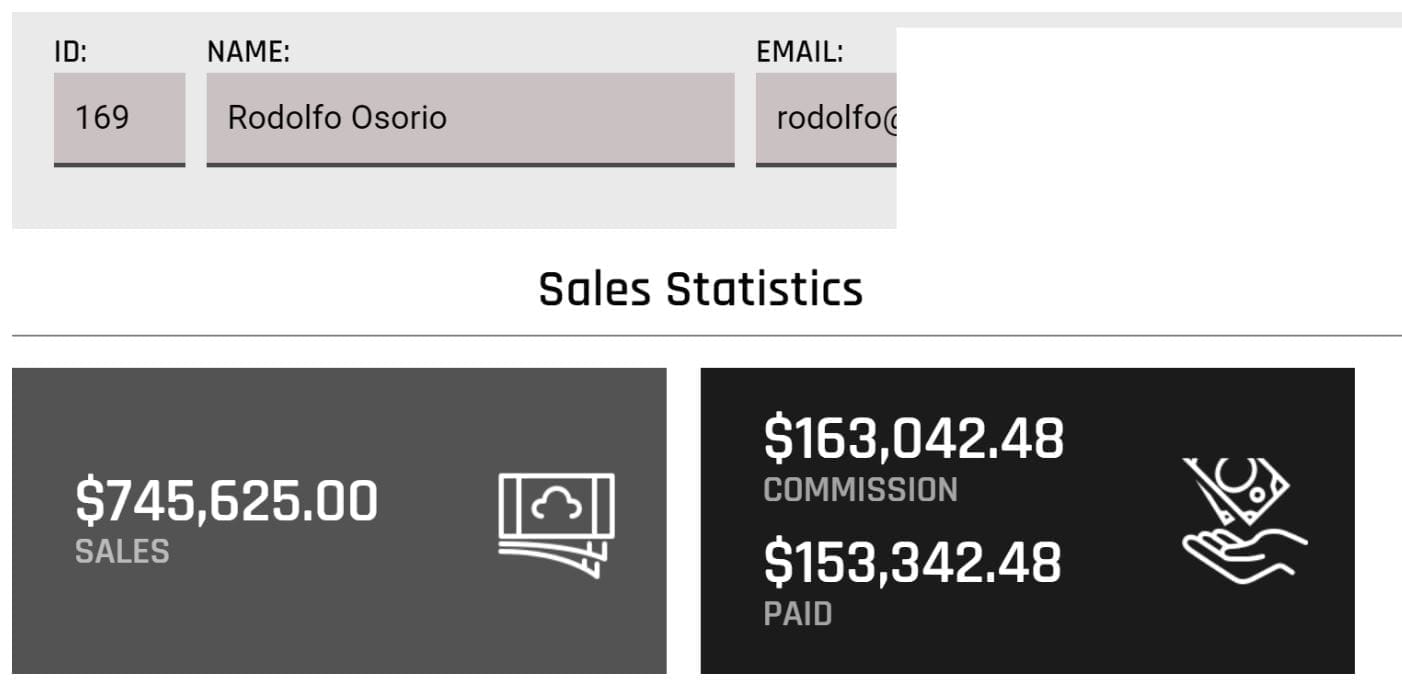Click the $153,342.48 paid amount
Viewport: 1402px width, 684px height.
(x=912, y=562)
